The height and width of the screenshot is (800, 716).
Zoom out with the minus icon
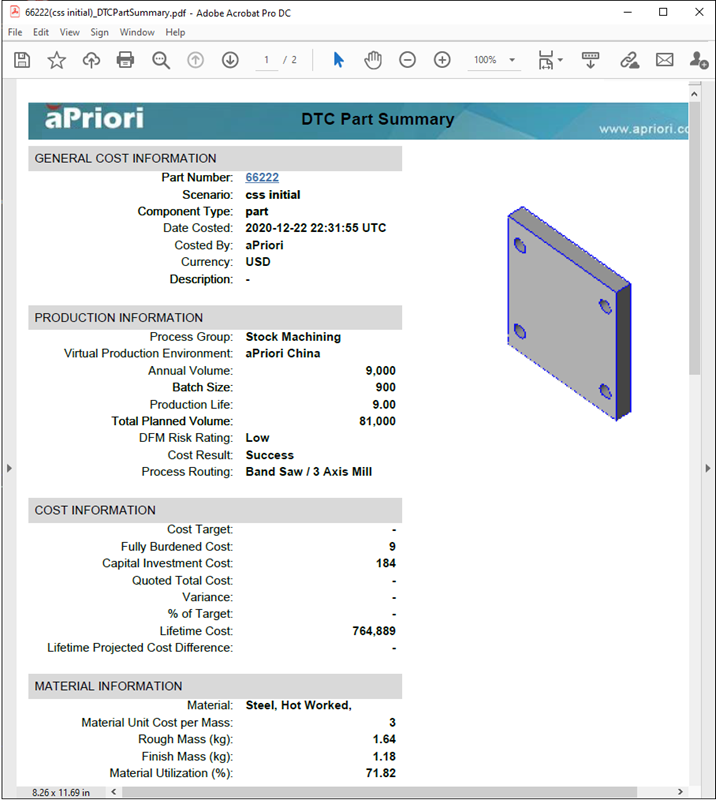[x=407, y=60]
